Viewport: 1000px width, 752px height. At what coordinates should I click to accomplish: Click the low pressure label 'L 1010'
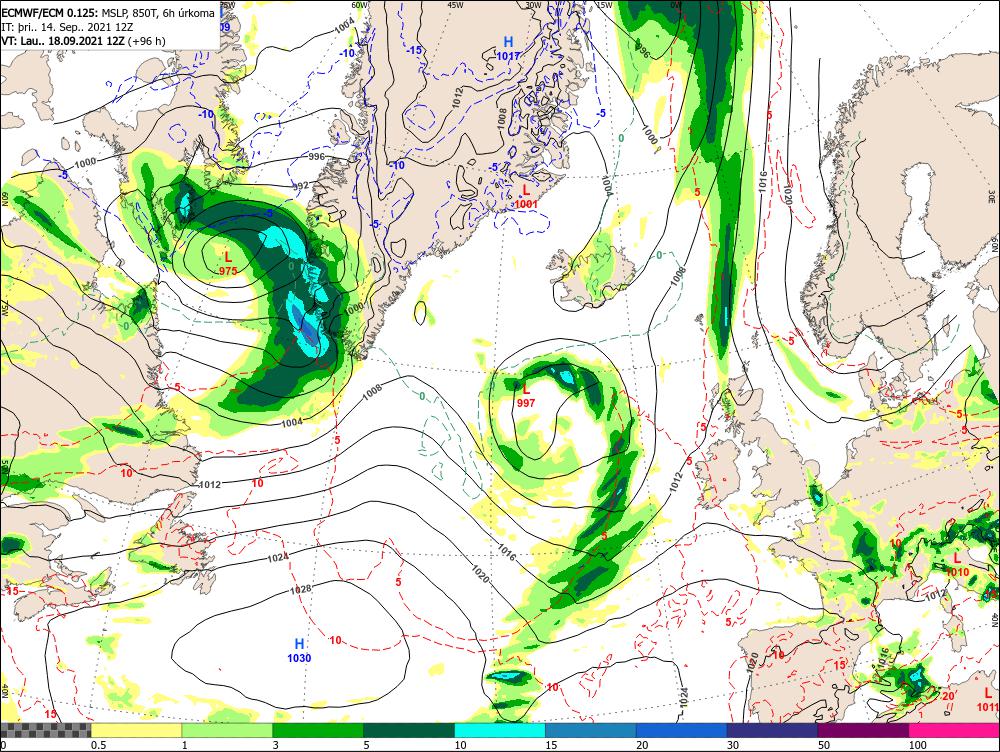point(957,565)
